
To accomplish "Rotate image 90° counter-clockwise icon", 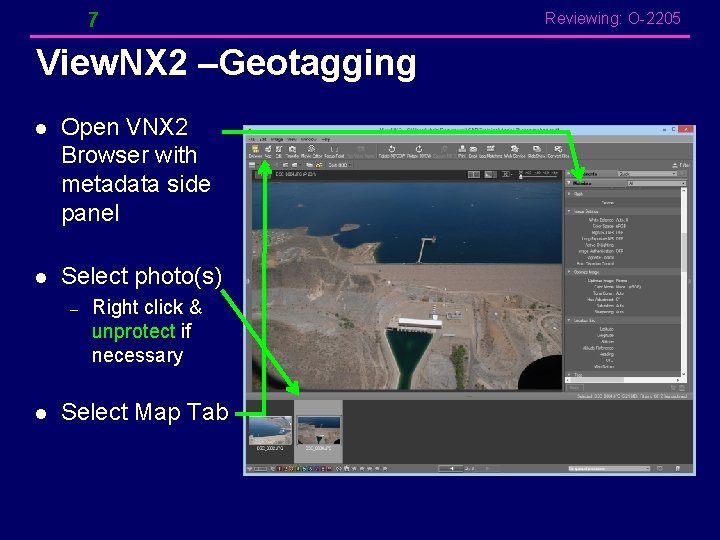I will tap(392, 152).
